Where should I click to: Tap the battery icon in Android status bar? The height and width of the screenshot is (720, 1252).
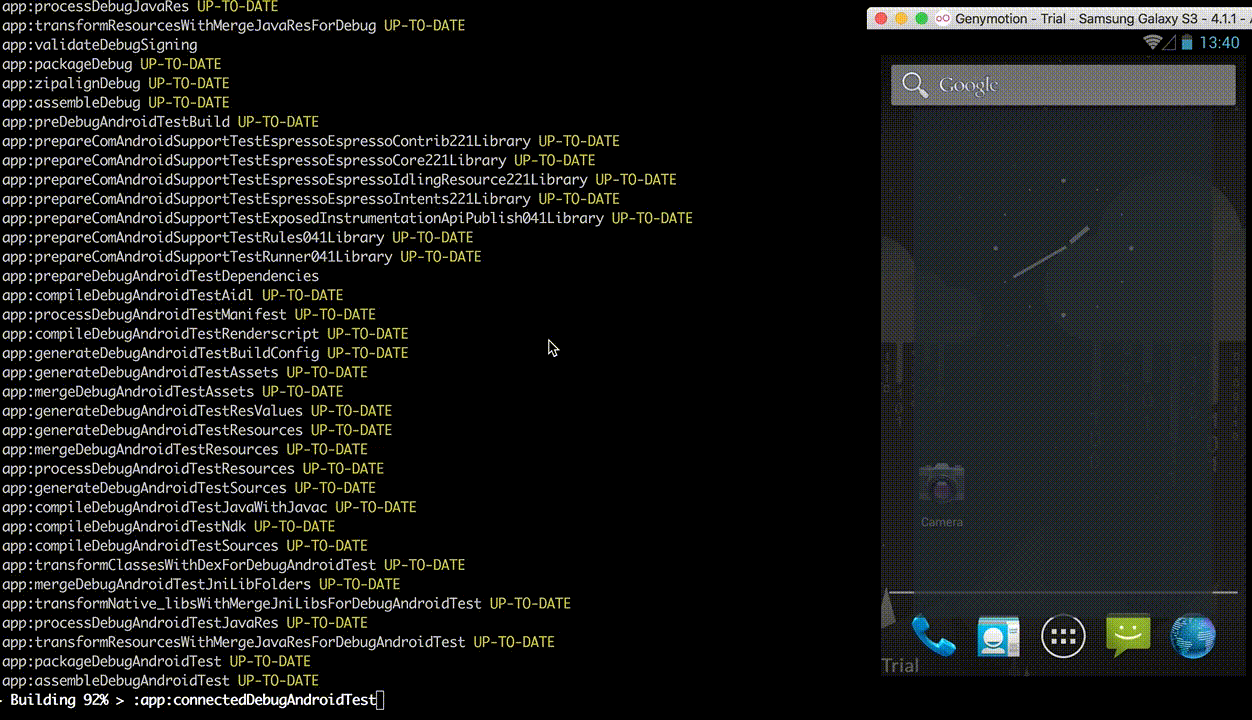point(1187,43)
